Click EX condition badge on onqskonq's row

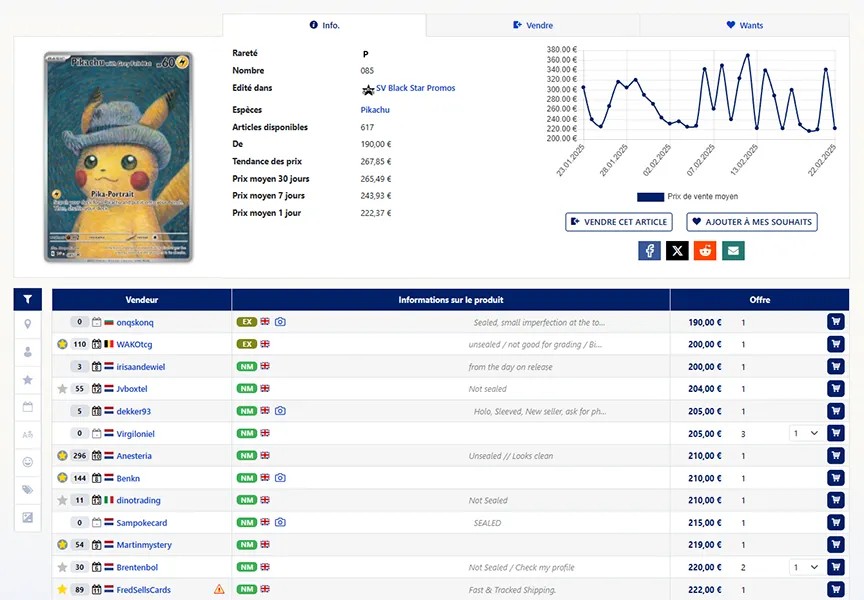(x=247, y=322)
